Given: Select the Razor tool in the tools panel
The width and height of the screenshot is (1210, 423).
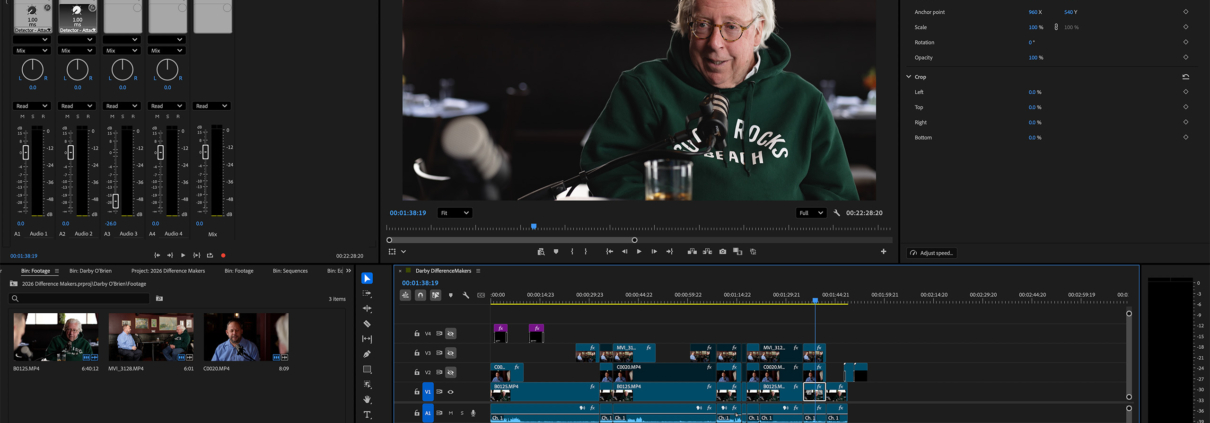Looking at the screenshot, I should coord(367,324).
